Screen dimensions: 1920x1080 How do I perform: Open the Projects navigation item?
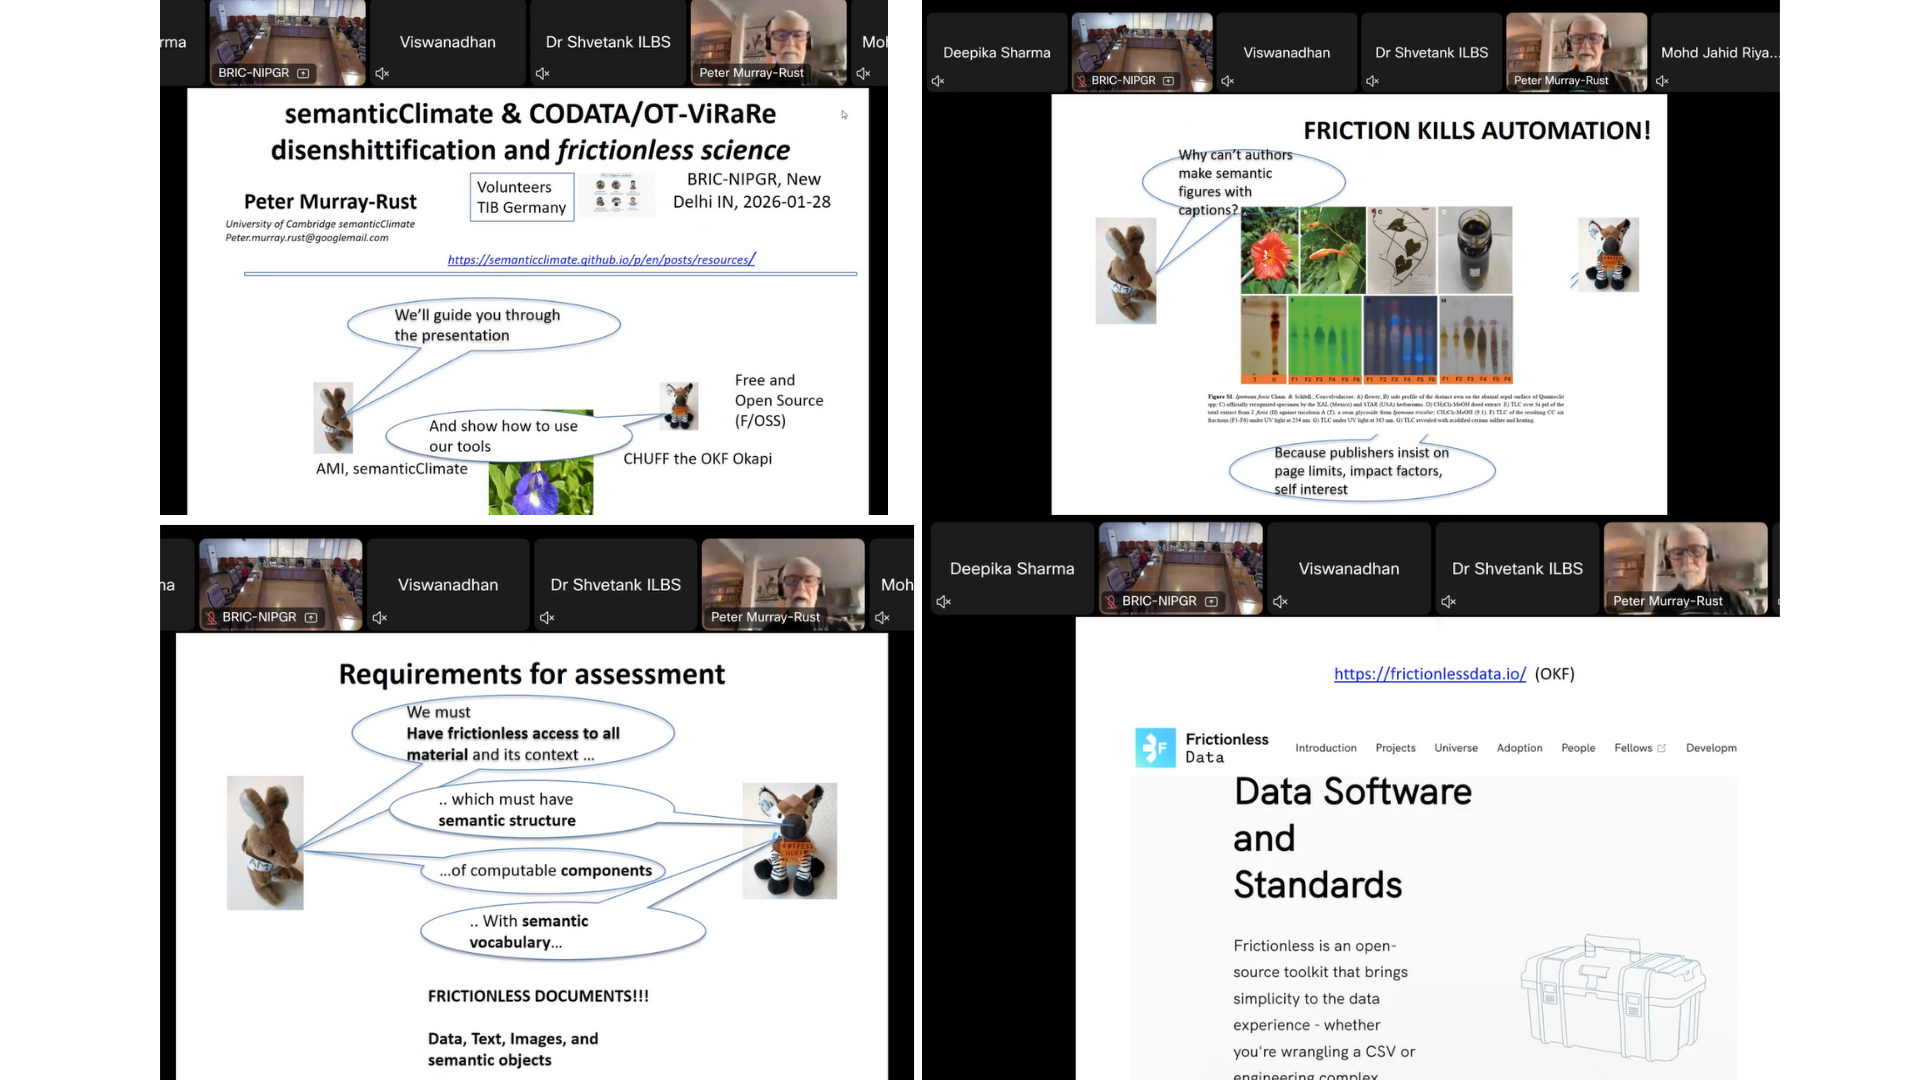[1395, 748]
